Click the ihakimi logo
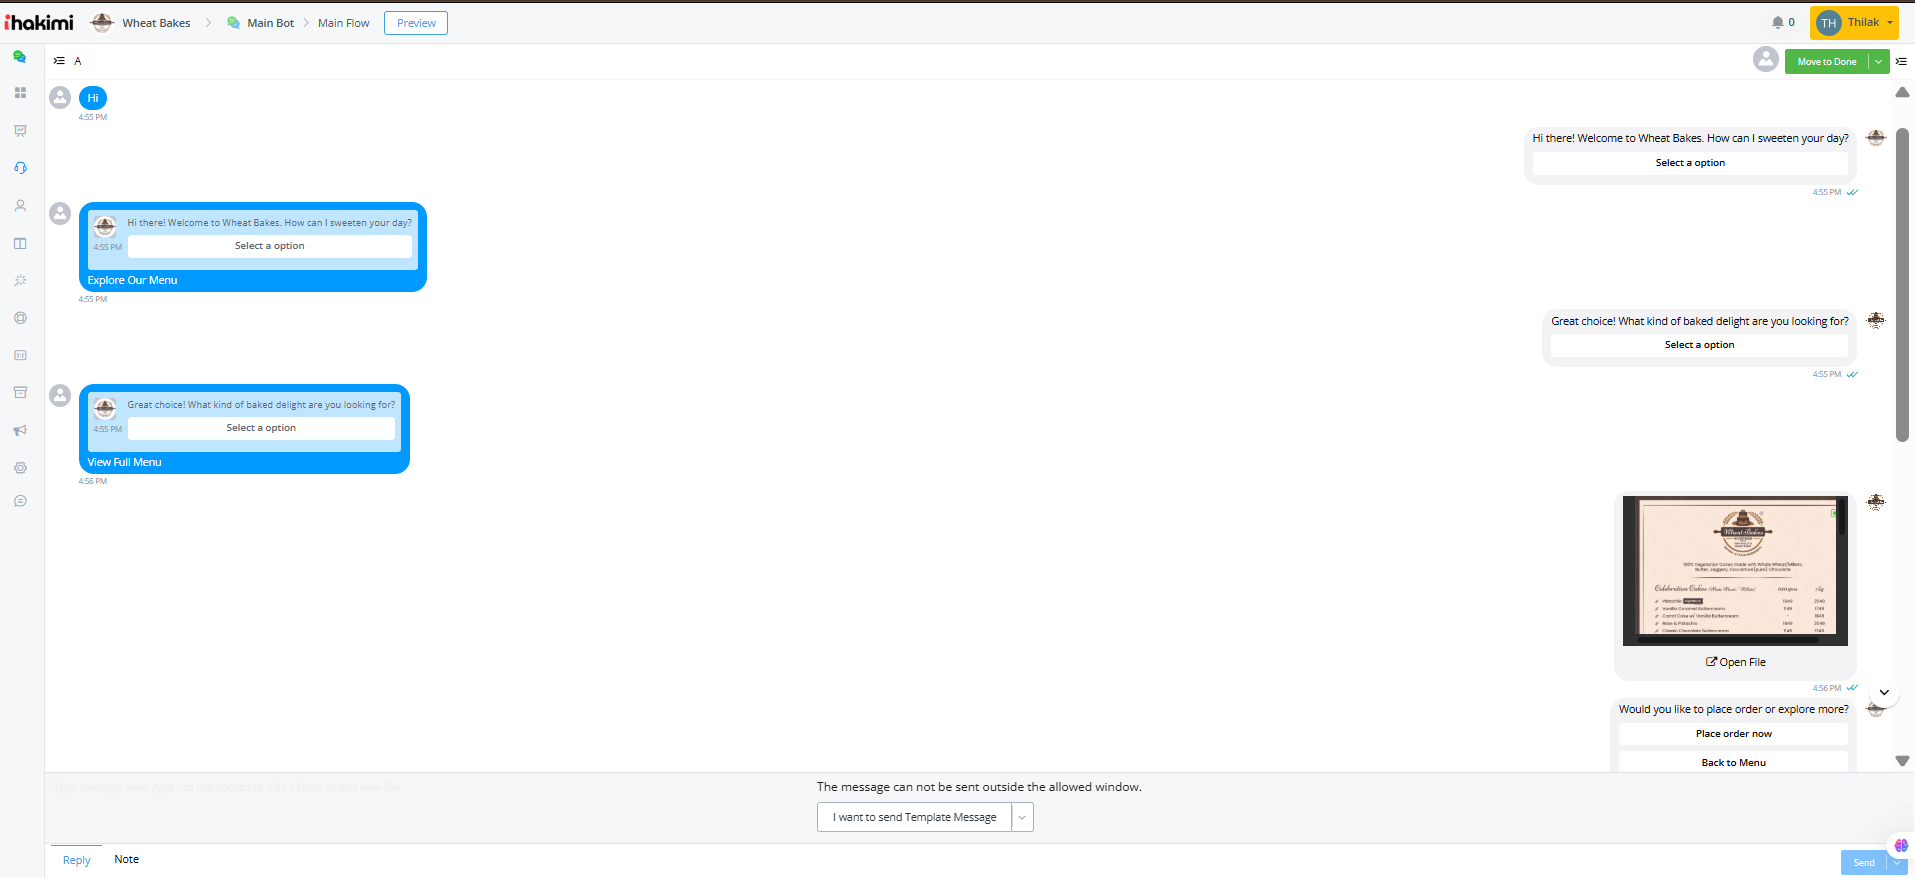This screenshot has height=878, width=1915. click(x=39, y=22)
